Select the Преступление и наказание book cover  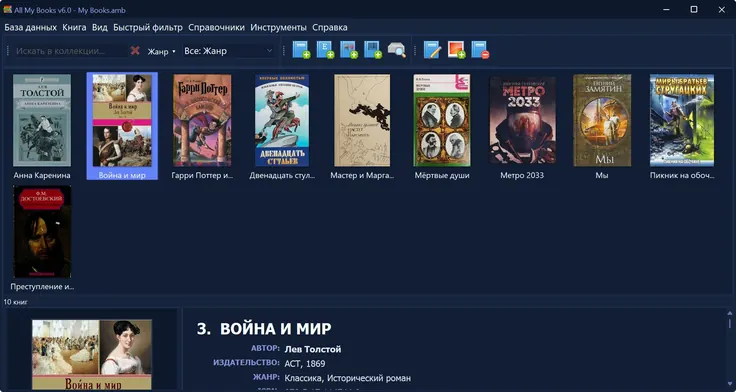[x=42, y=231]
